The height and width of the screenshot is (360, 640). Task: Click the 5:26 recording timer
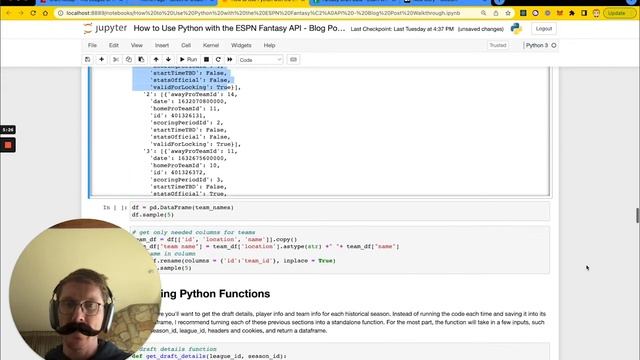click(x=8, y=130)
